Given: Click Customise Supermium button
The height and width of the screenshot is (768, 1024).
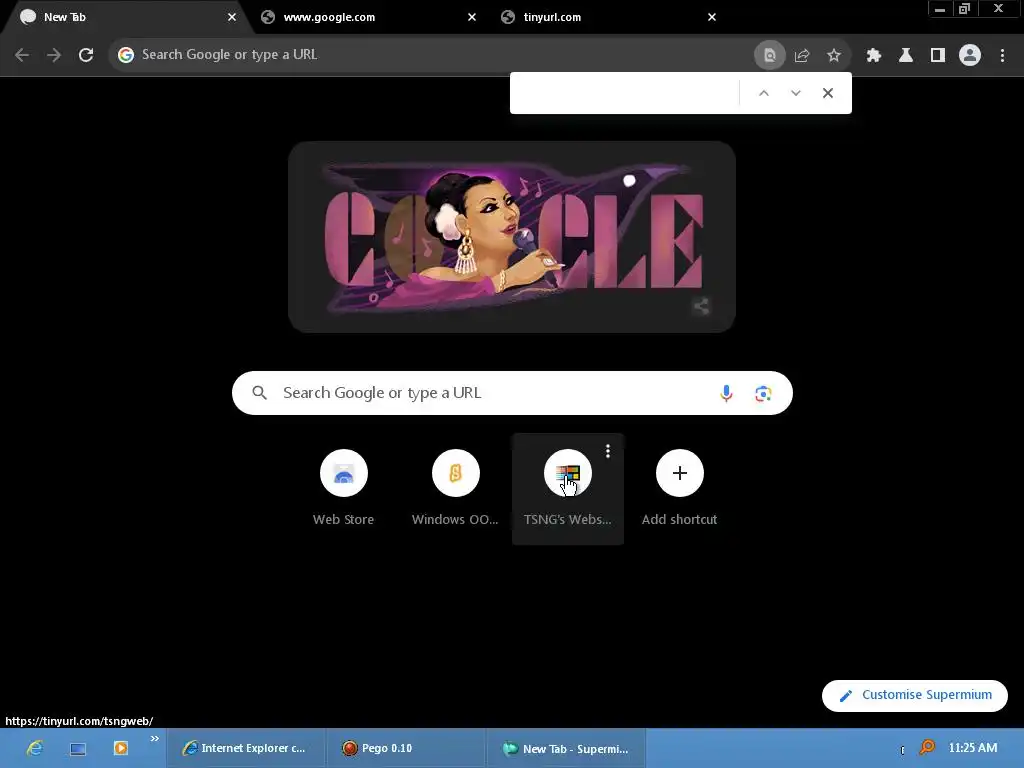Looking at the screenshot, I should (914, 696).
